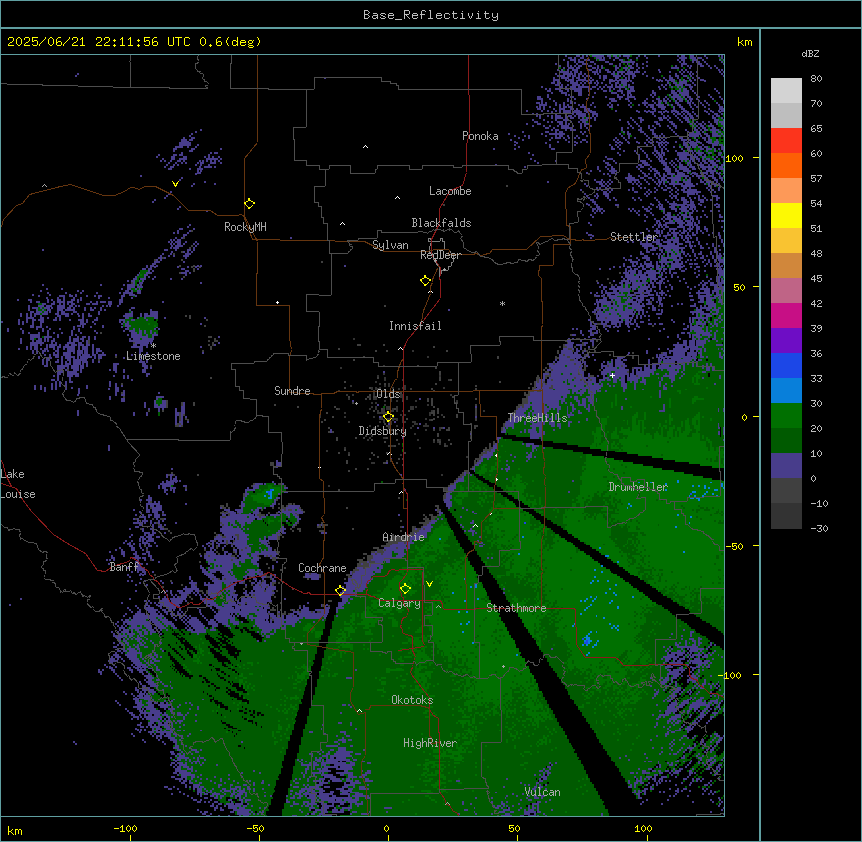Viewport: 862px width, 842px height.
Task: Click the Strathmore town label
Action: pos(516,608)
